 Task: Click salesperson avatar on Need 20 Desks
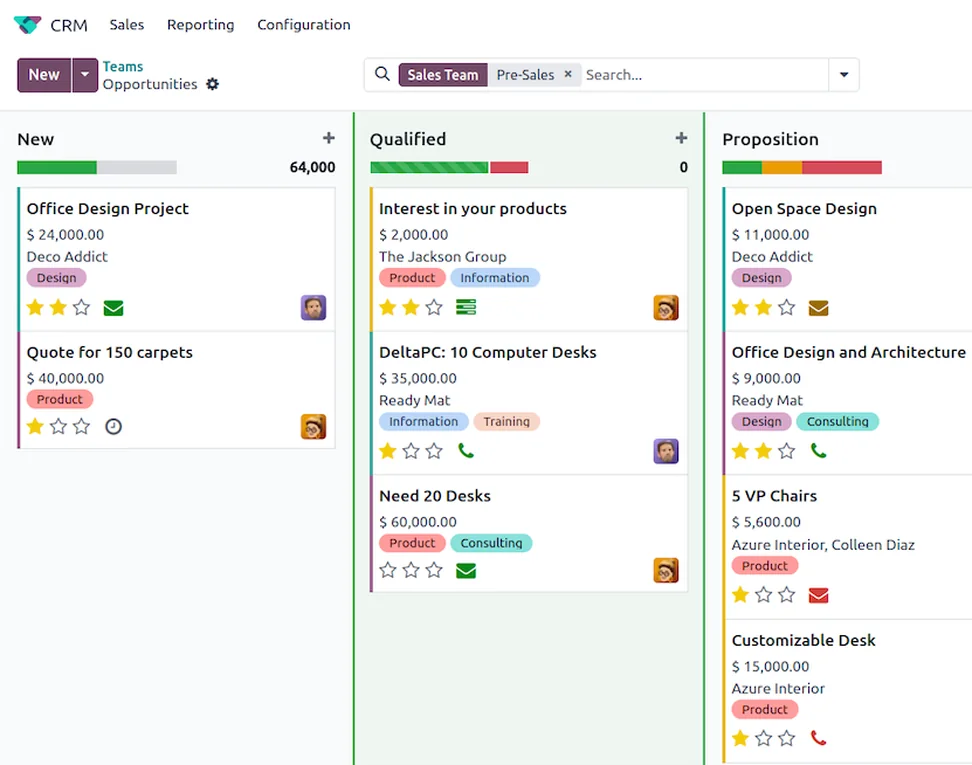[666, 570]
